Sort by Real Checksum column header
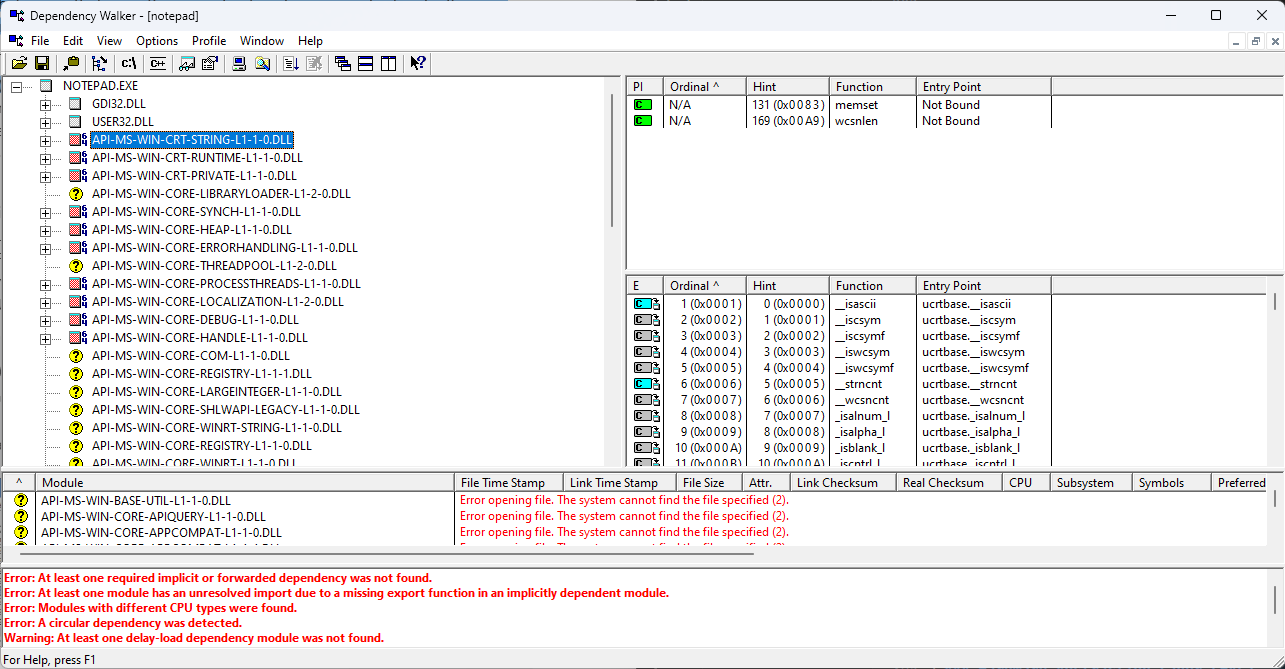 pos(950,483)
